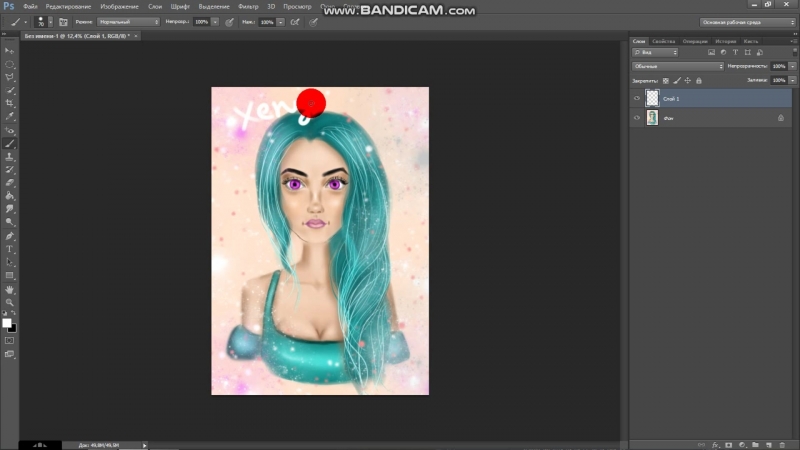Screen dimensions: 800x450
Task: Toggle shape layer filter
Action: tap(747, 53)
